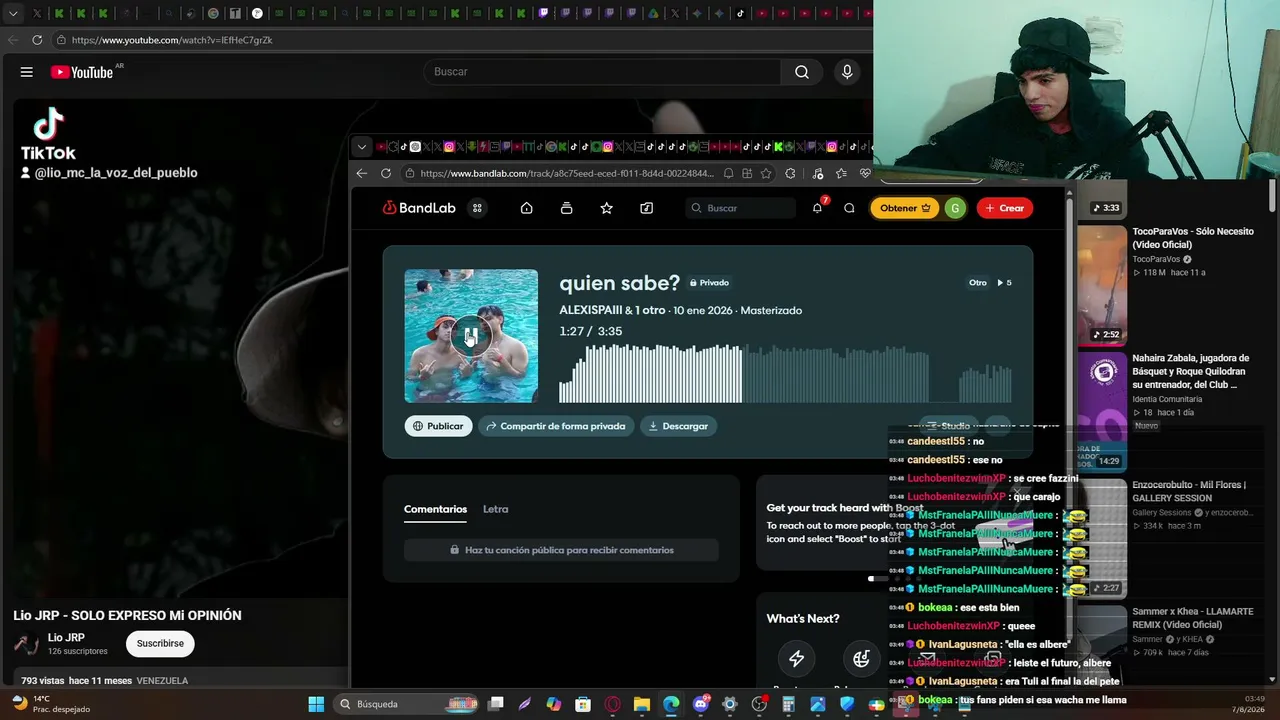Open BandLab chat messages icon
This screenshot has height=720, width=1280.
(849, 208)
